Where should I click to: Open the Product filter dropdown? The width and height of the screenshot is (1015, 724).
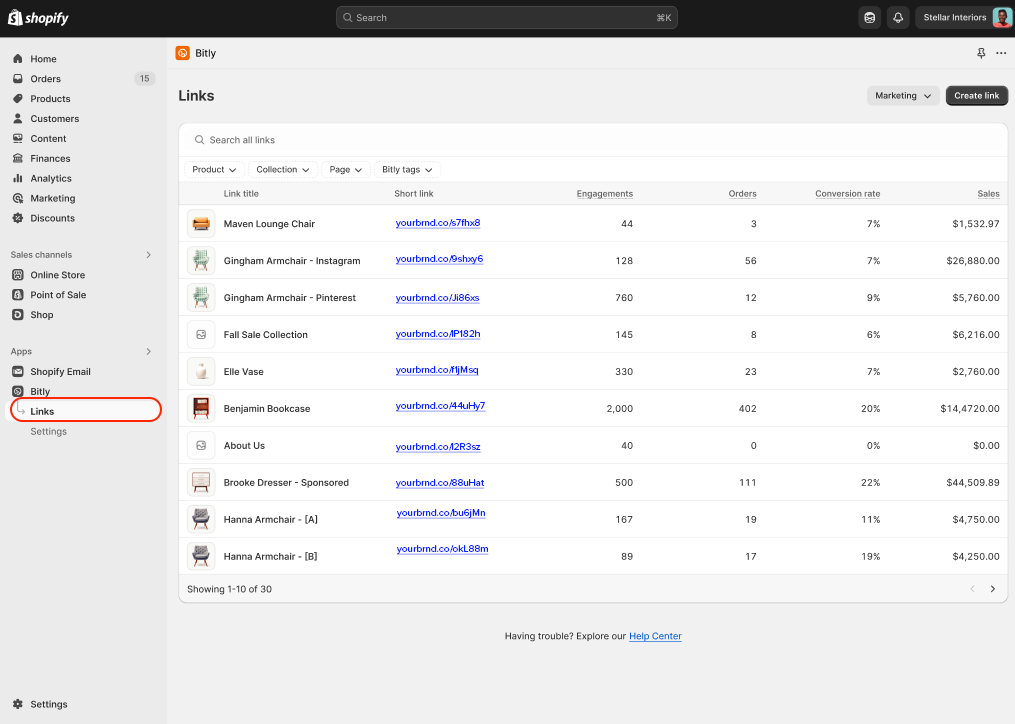(213, 169)
